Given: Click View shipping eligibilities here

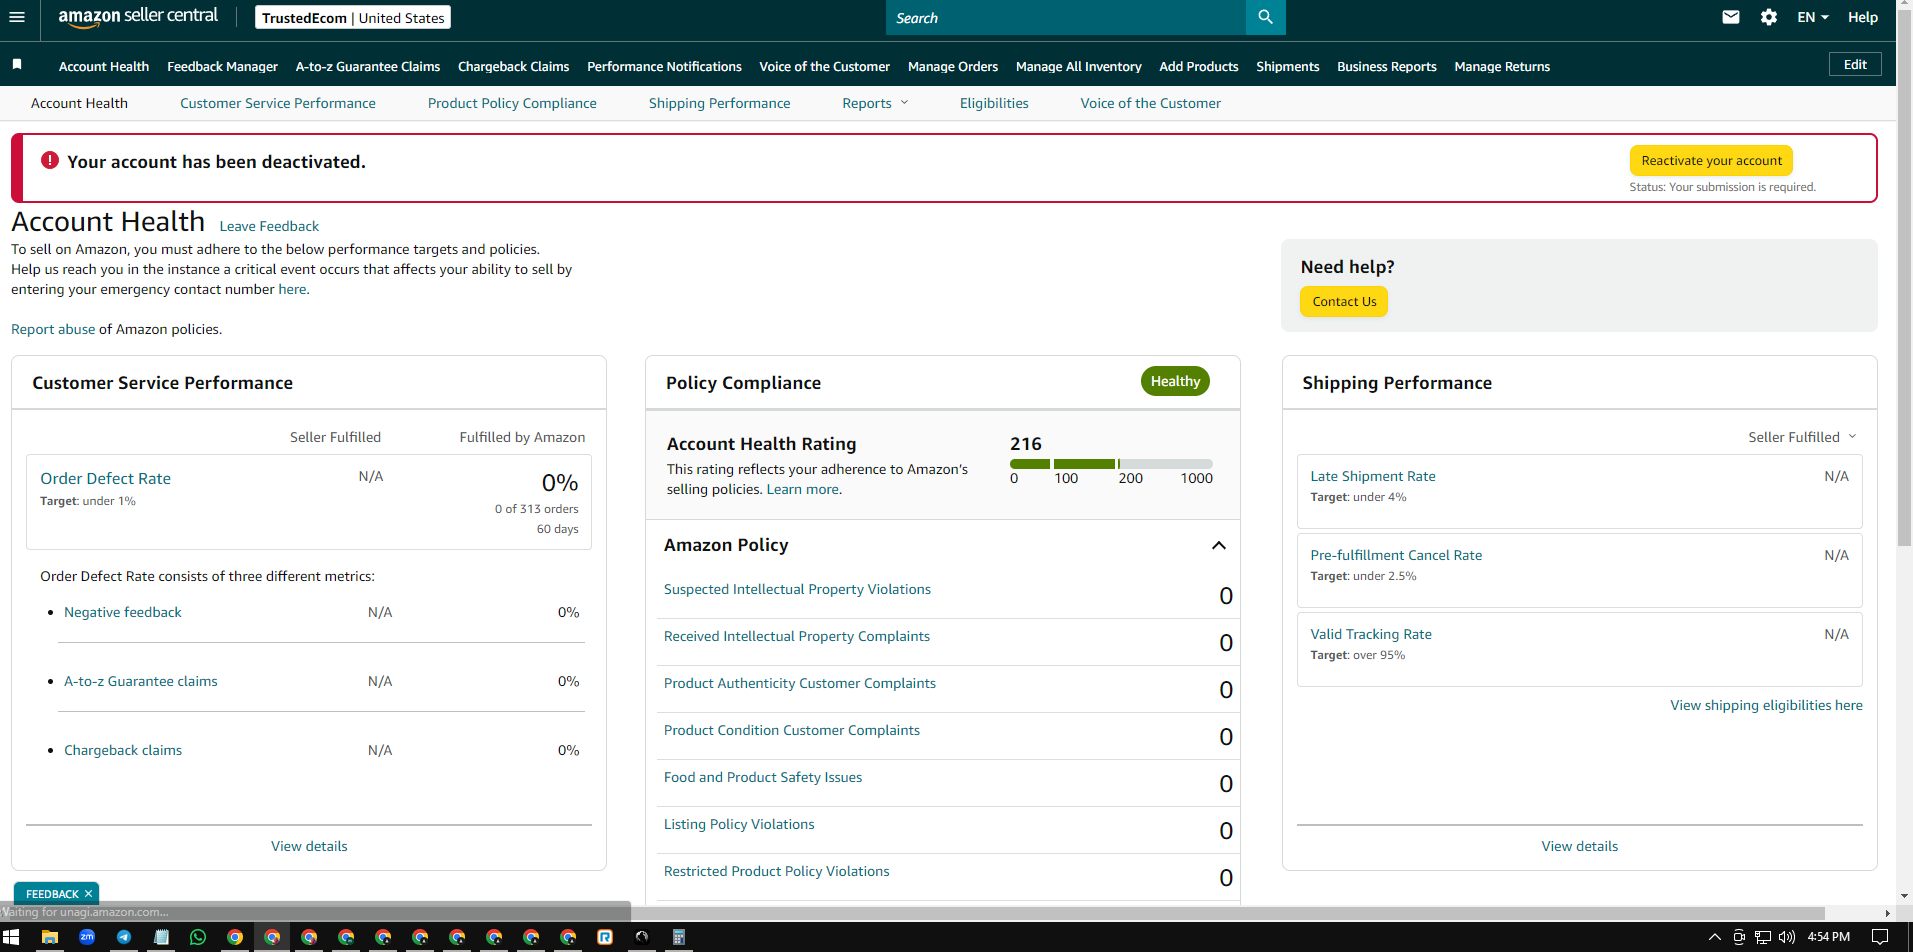Looking at the screenshot, I should coord(1766,705).
